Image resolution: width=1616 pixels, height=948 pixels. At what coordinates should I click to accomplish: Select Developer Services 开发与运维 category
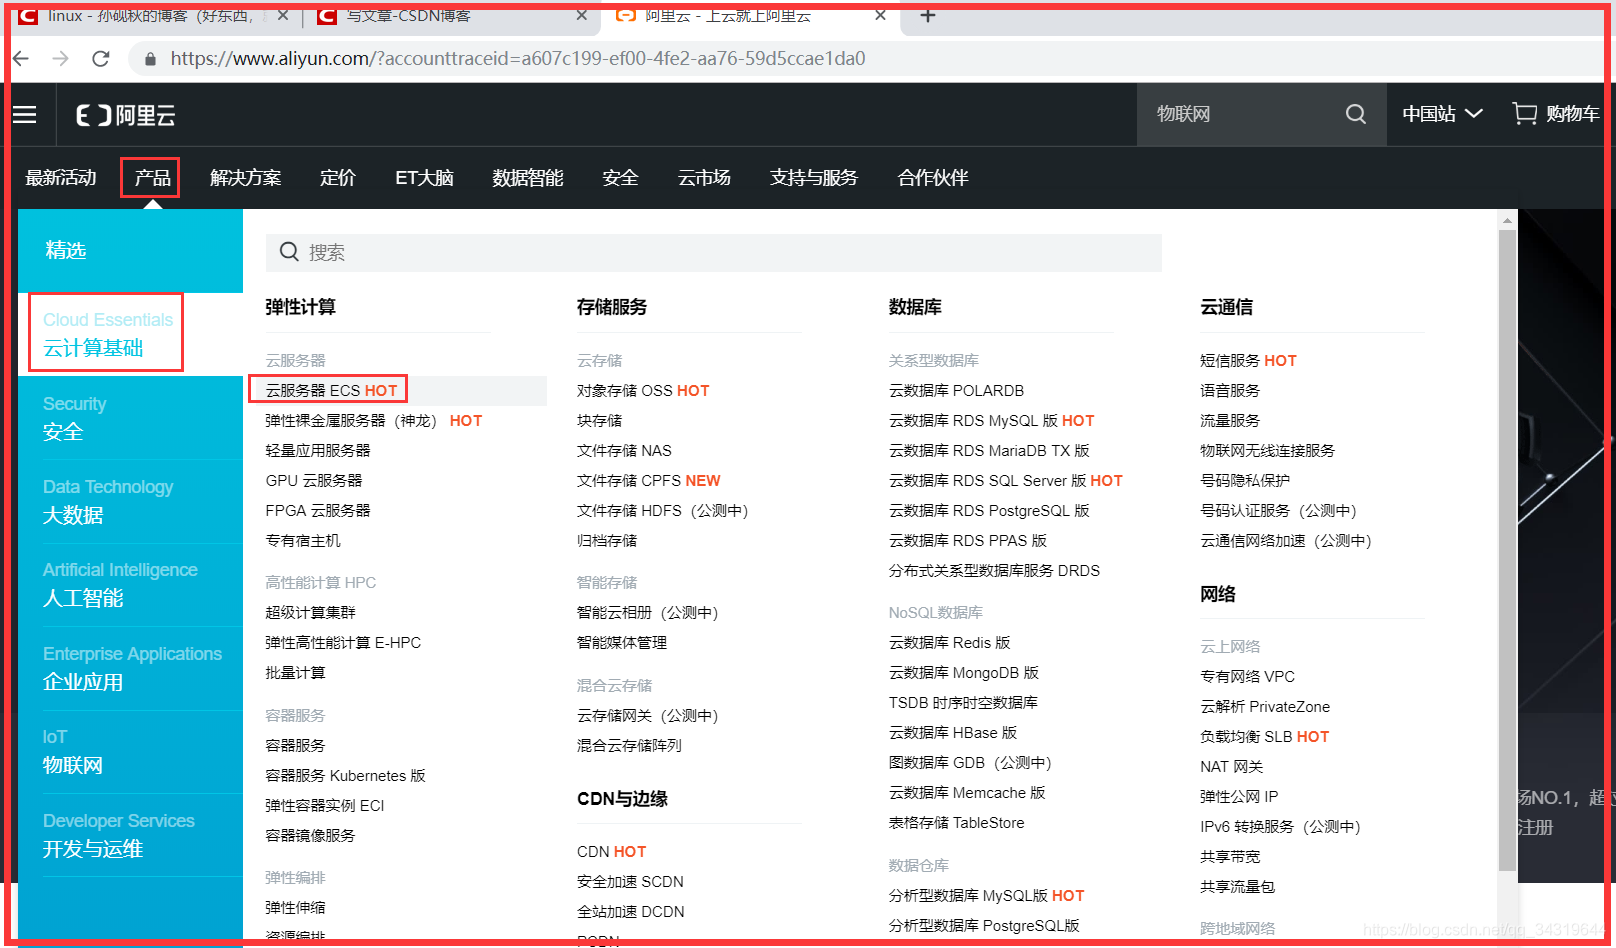(x=130, y=835)
